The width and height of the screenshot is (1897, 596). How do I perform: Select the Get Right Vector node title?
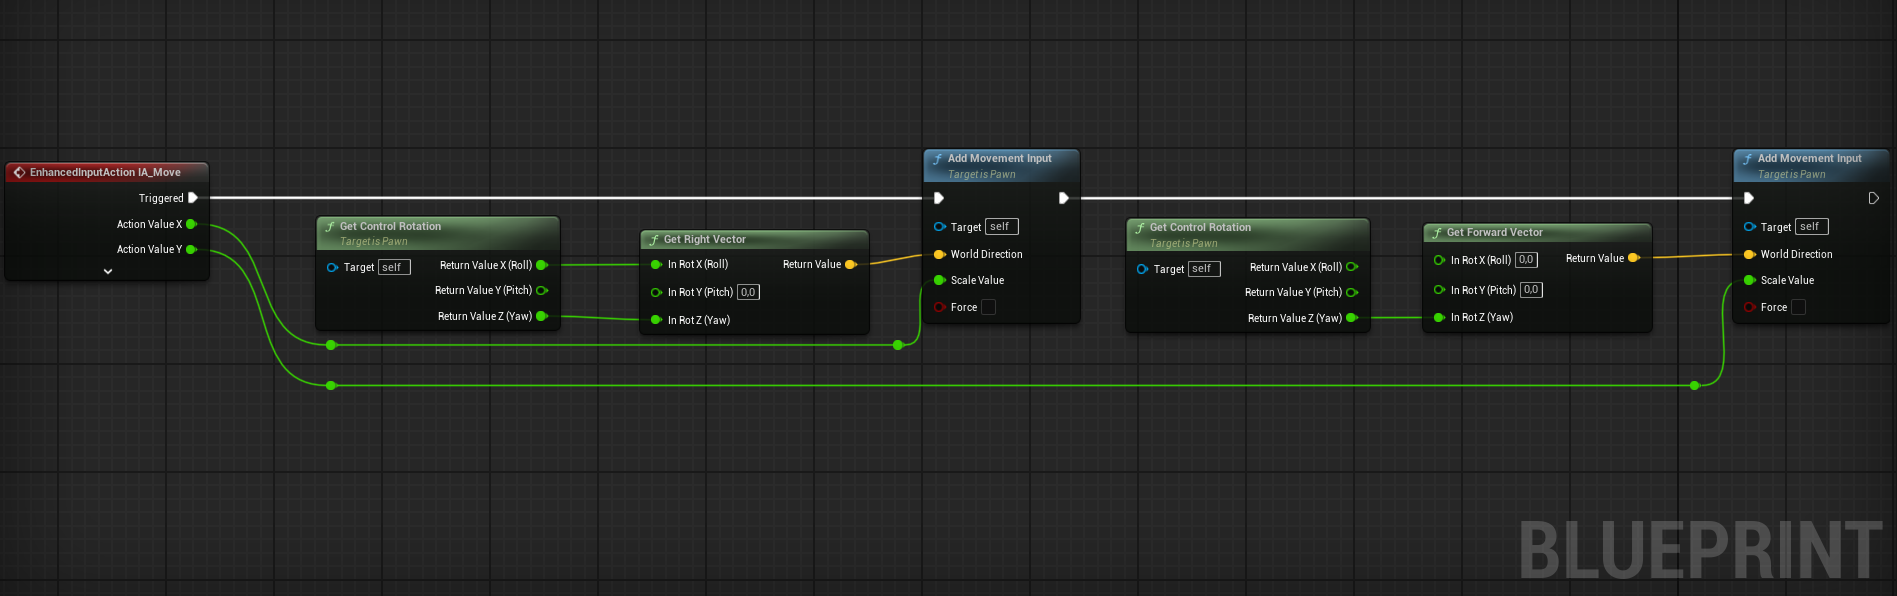point(705,239)
